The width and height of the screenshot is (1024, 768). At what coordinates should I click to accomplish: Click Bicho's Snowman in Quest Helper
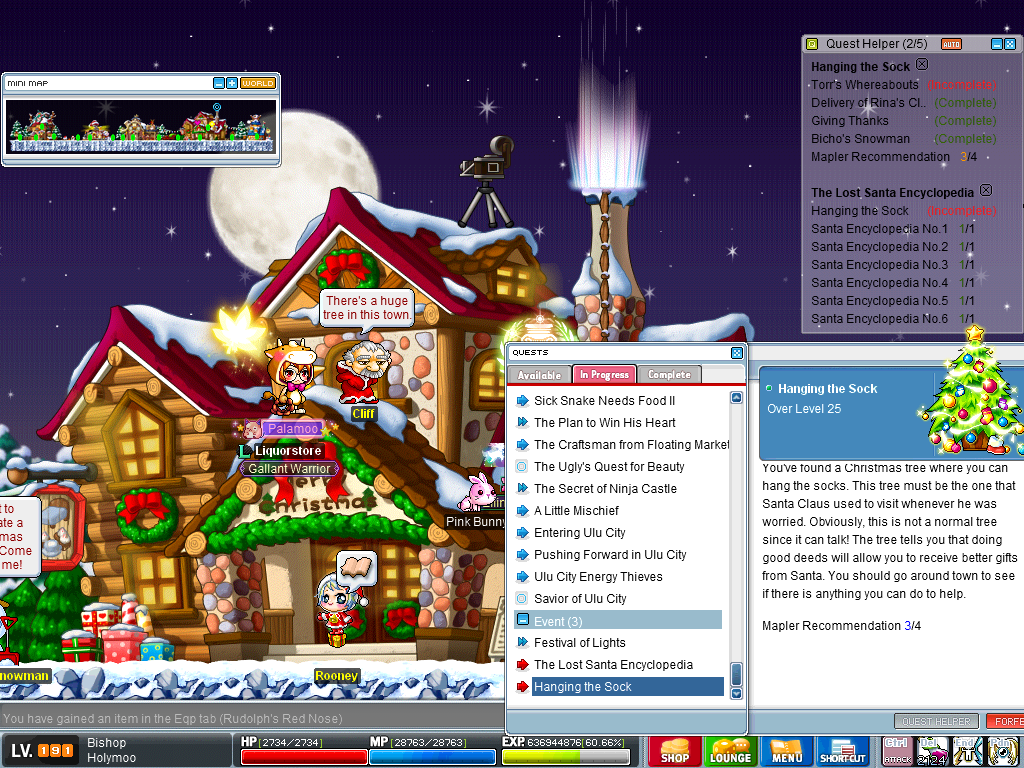point(860,138)
